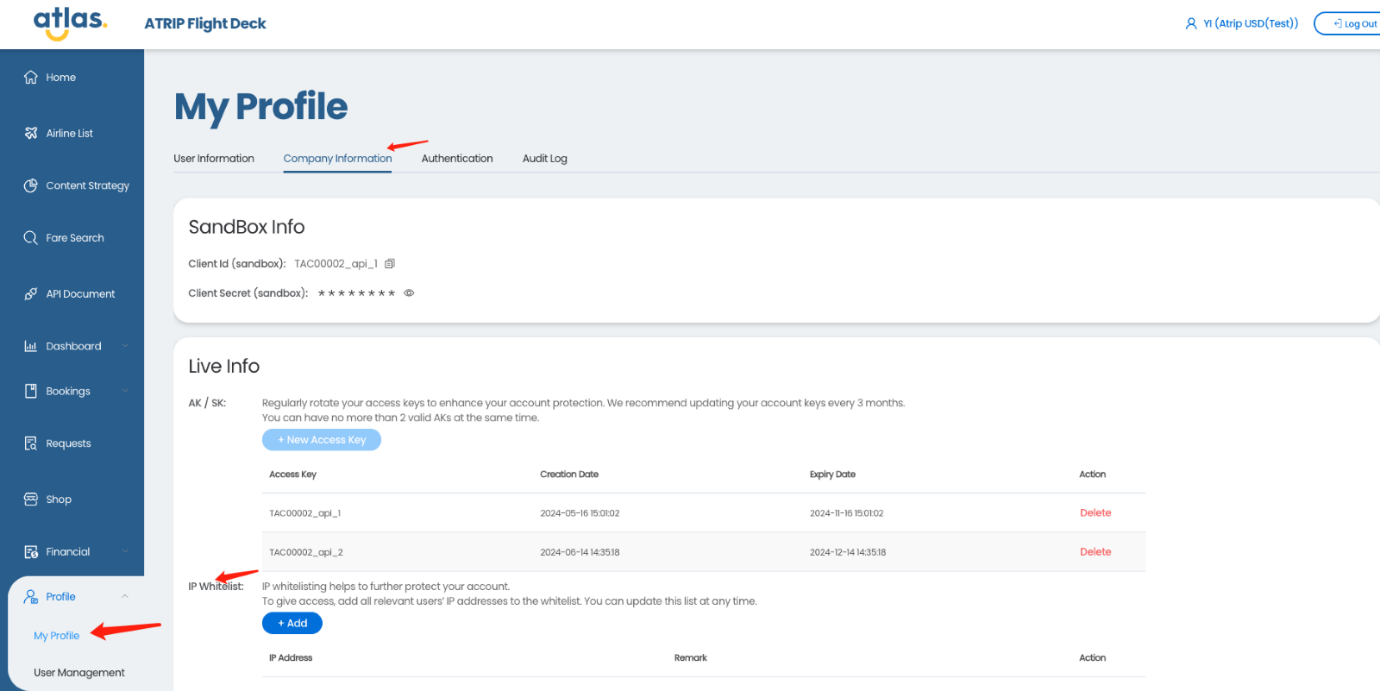
Task: Expand the Bookings menu chevron
Action: (x=125, y=391)
